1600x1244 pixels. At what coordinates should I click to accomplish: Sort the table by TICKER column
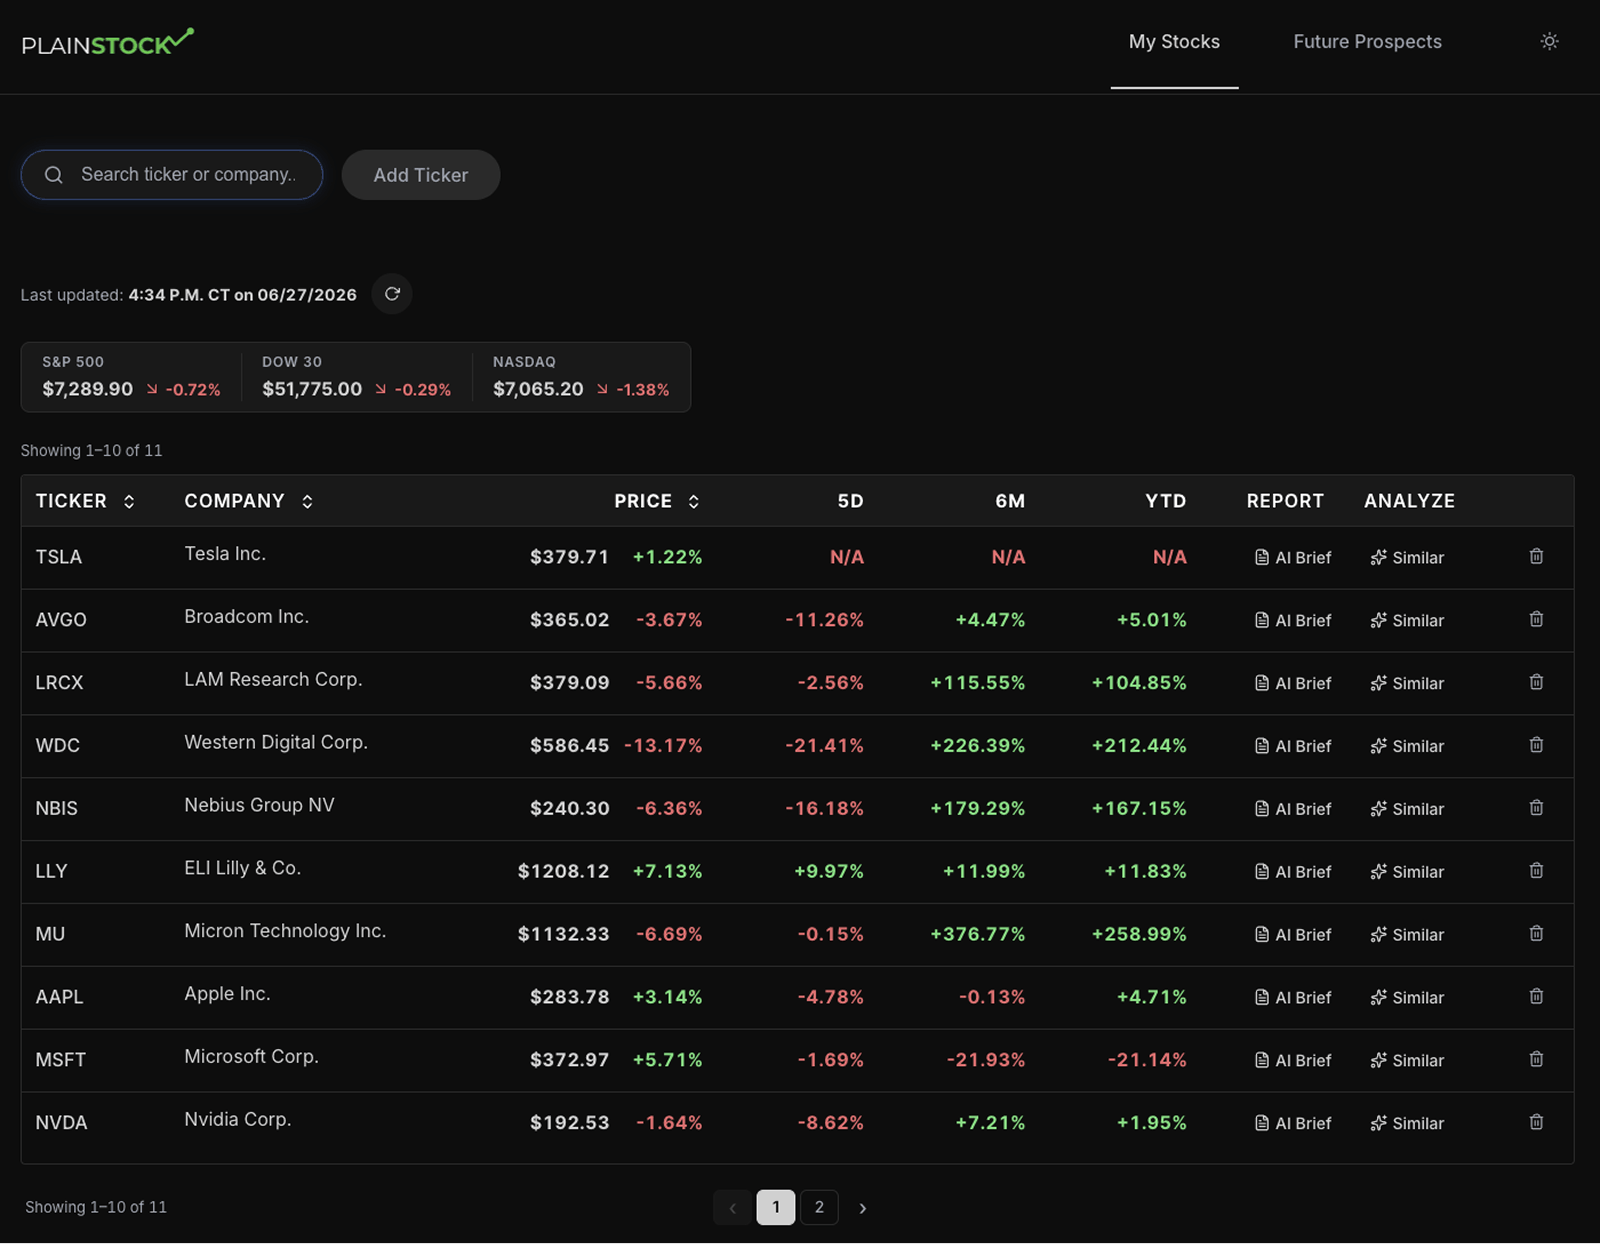[x=85, y=501]
